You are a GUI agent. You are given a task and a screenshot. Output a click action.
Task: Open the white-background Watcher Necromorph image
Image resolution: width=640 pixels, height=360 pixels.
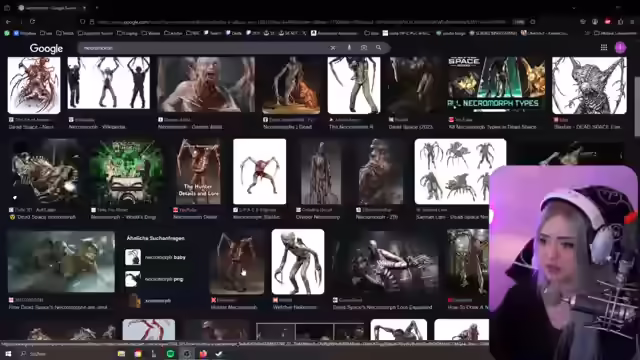pyautogui.click(x=298, y=262)
